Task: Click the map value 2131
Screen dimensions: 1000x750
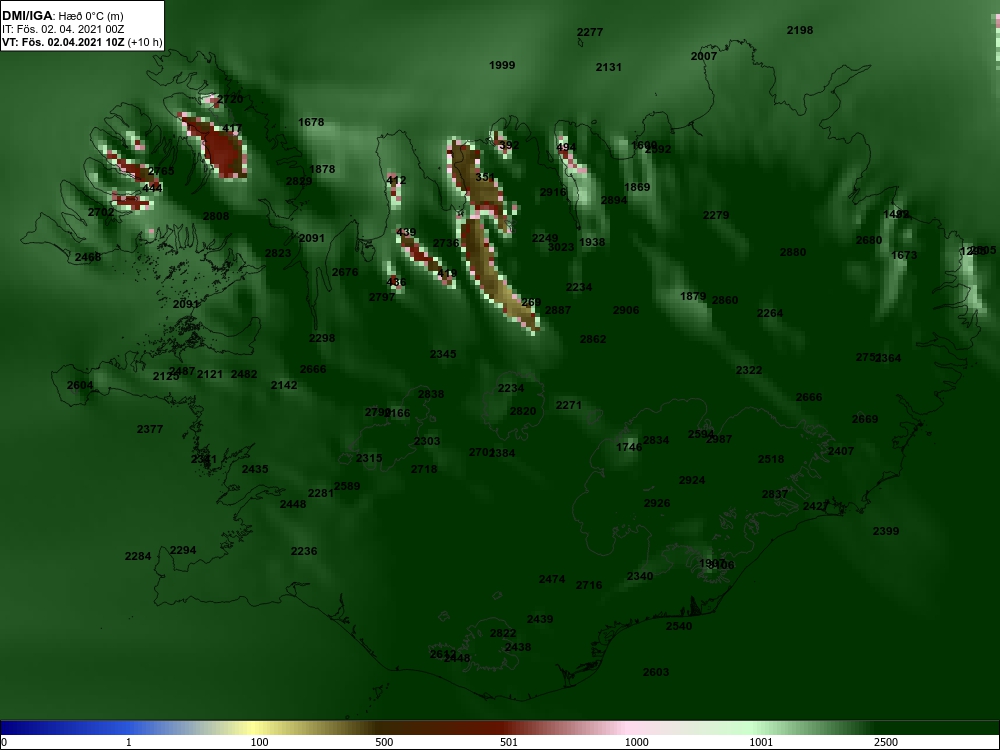Action: pyautogui.click(x=608, y=67)
